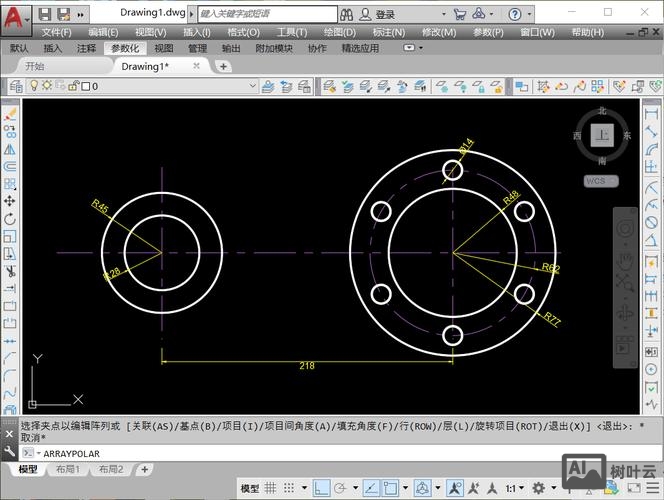Select the Rotate tool in left toolbar
This screenshot has width=664, height=500.
pos(10,218)
